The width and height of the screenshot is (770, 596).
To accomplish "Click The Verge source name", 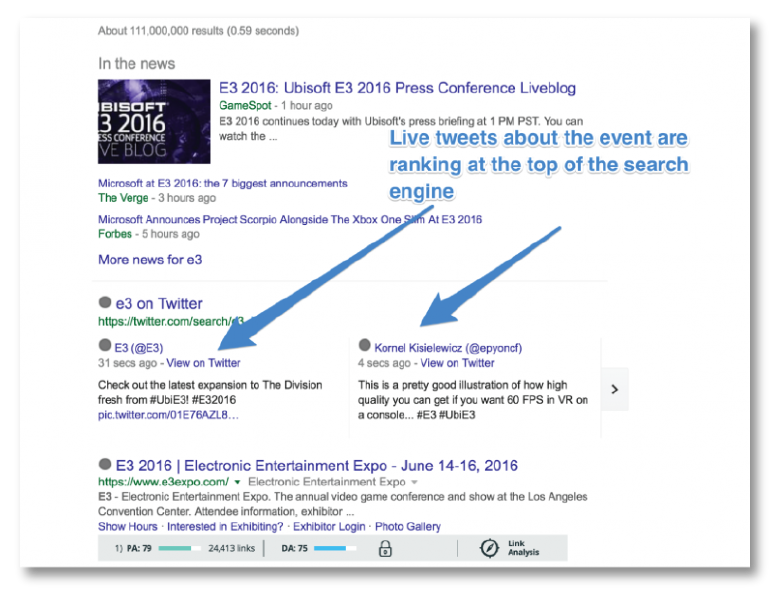I will coord(123,198).
